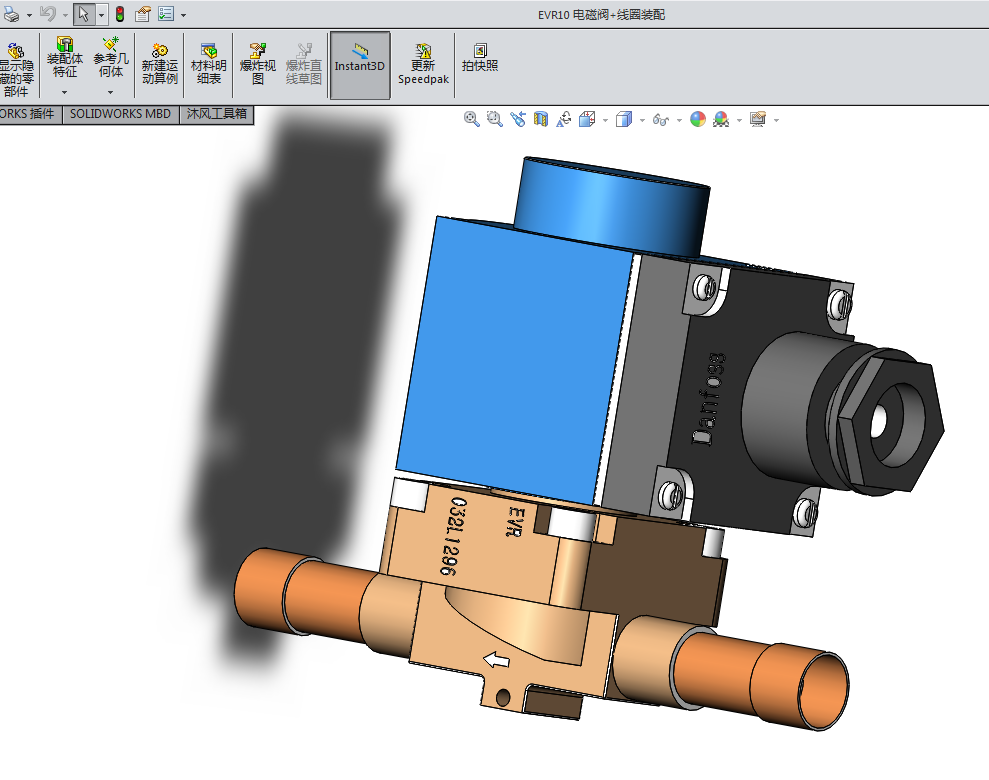This screenshot has height=780, width=989.
Task: Open Bill of Materials (材料明细表)
Action: click(x=209, y=63)
